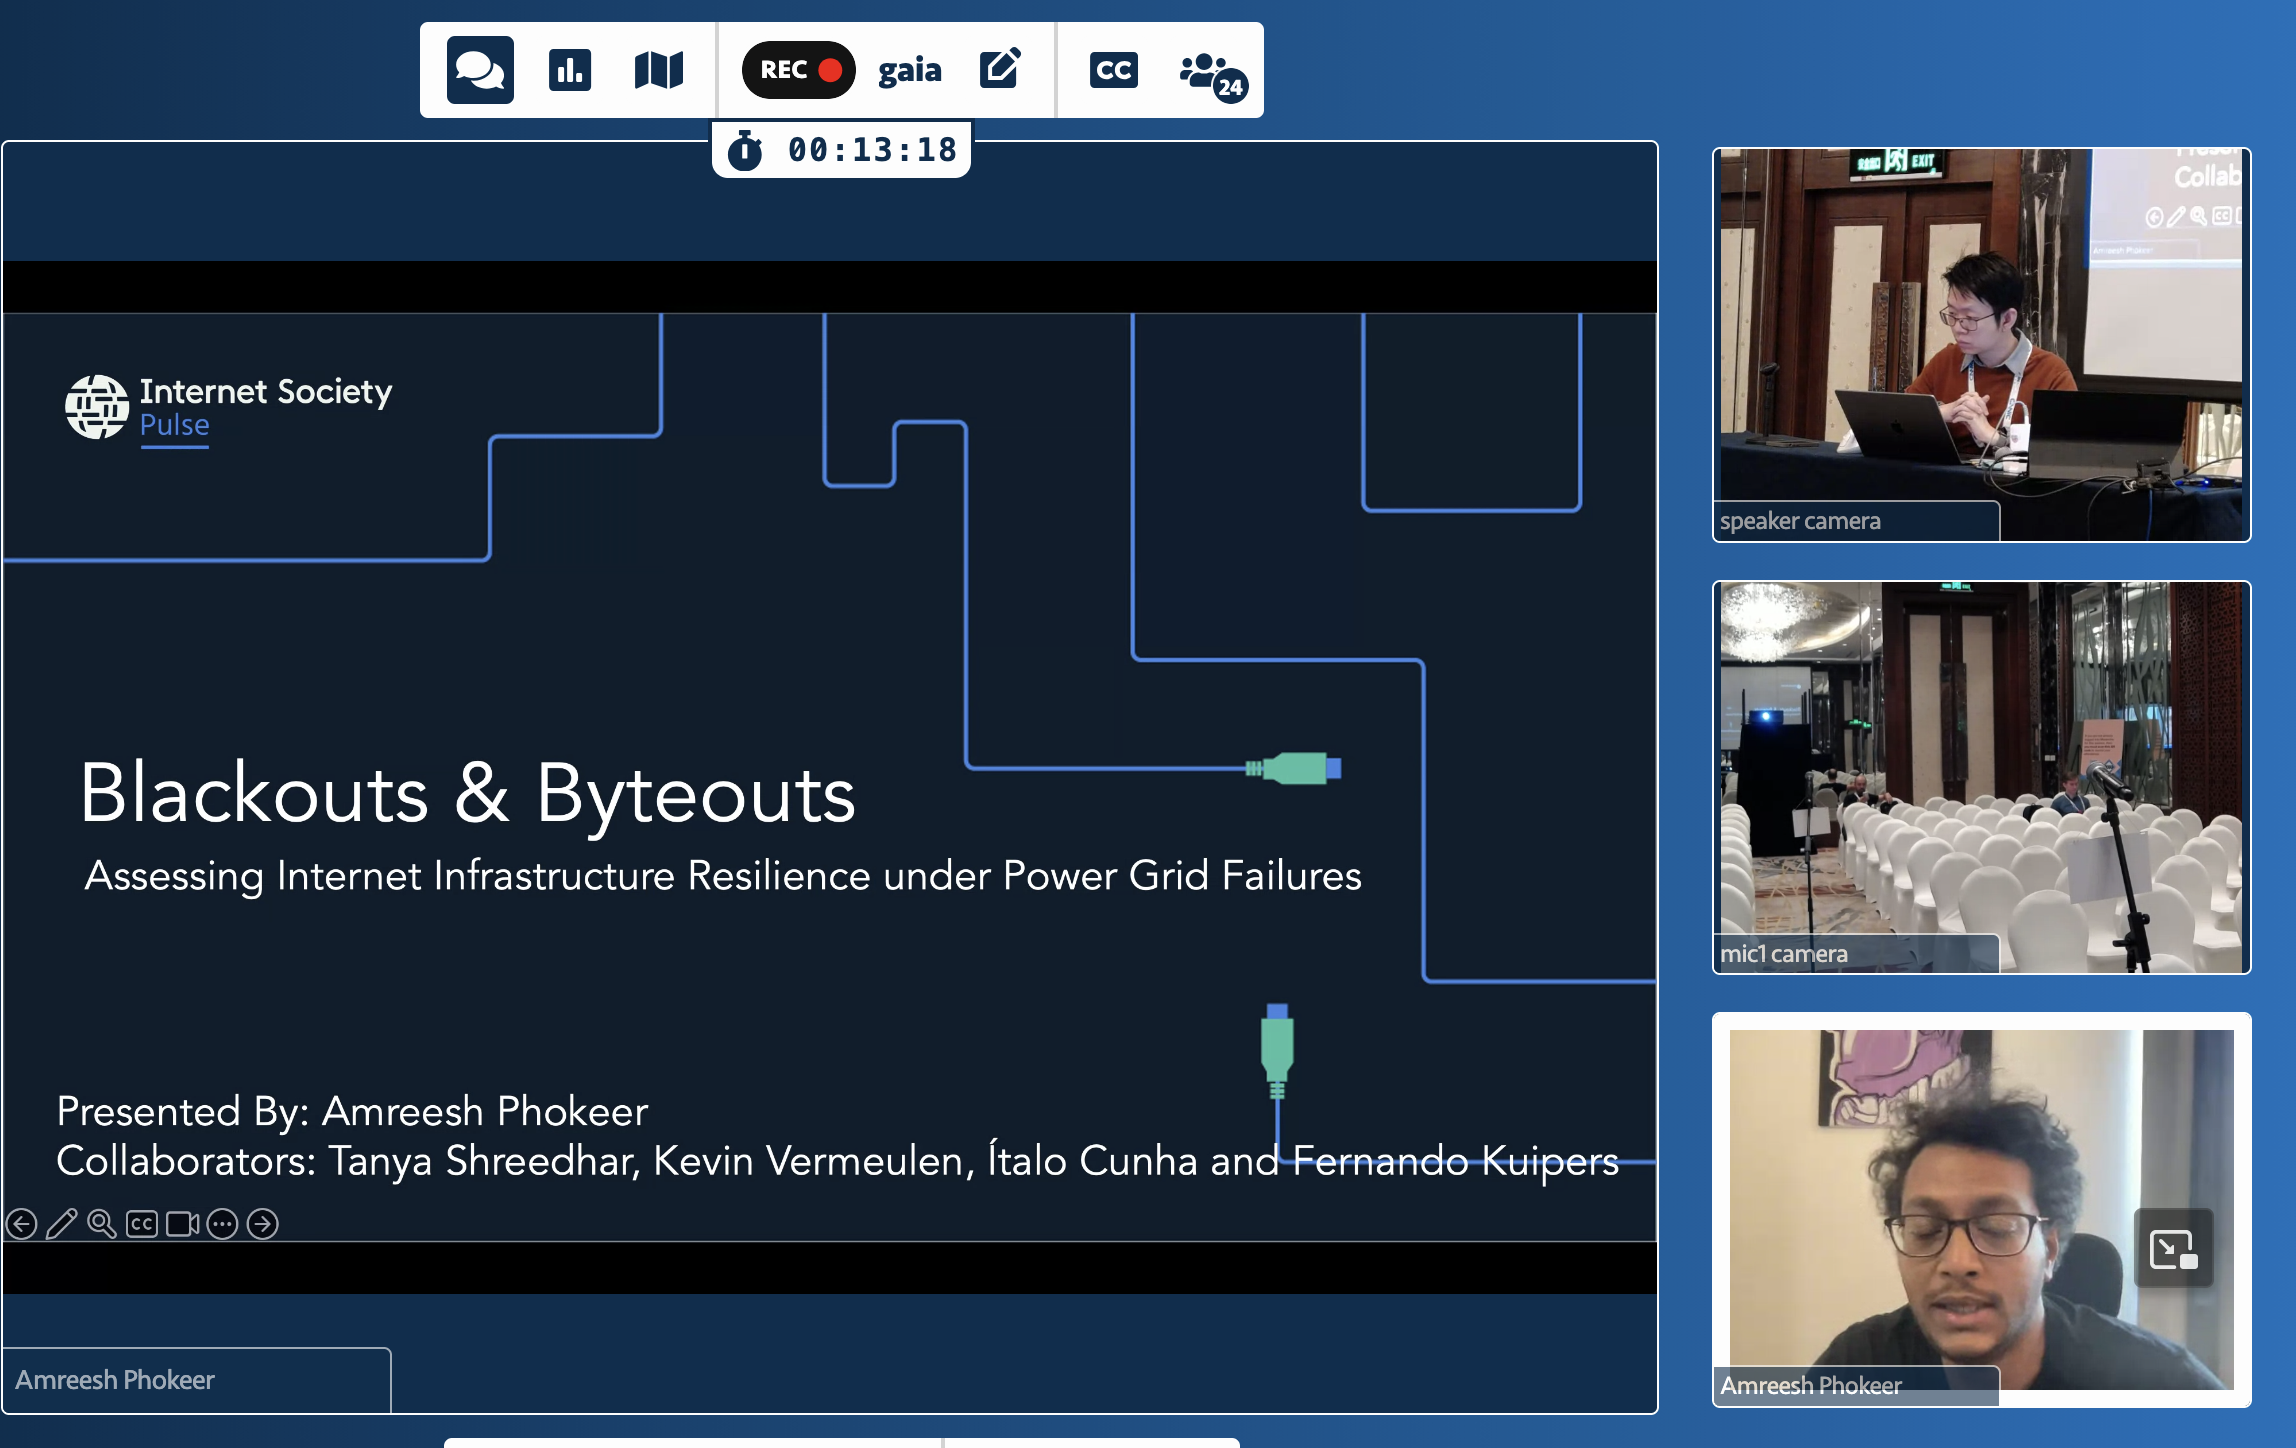Click the speaker camera label
The width and height of the screenshot is (2296, 1448).
pos(1800,521)
